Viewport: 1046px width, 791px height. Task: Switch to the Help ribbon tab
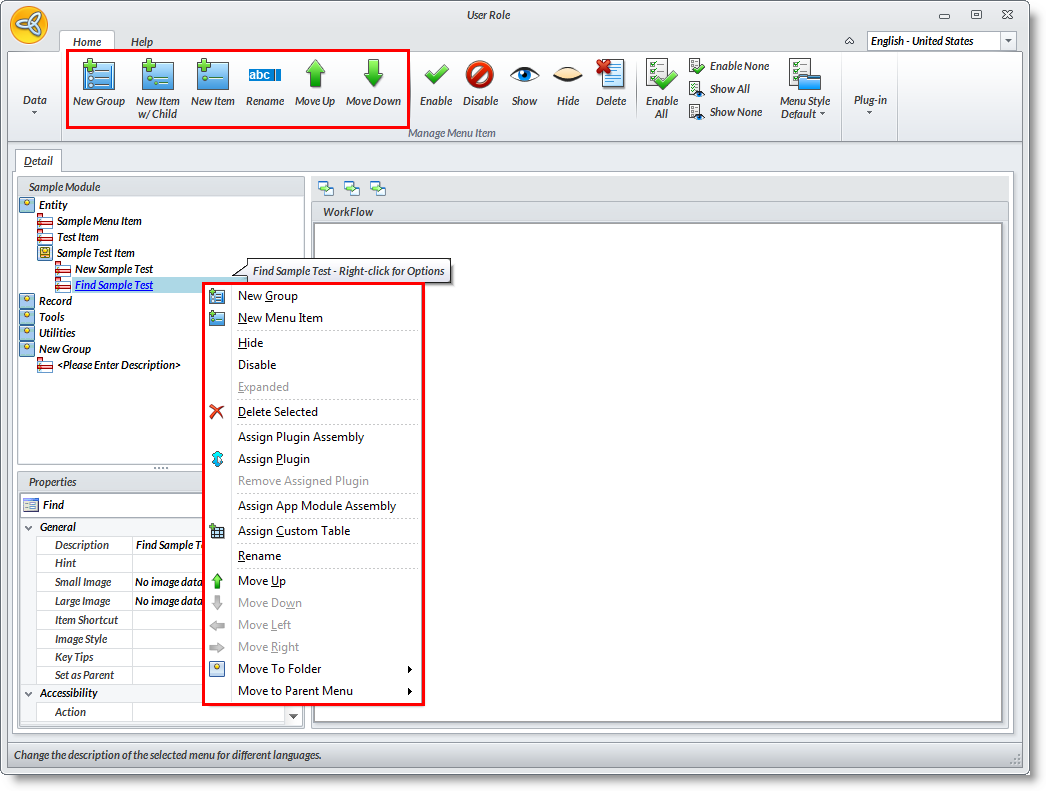pos(142,42)
